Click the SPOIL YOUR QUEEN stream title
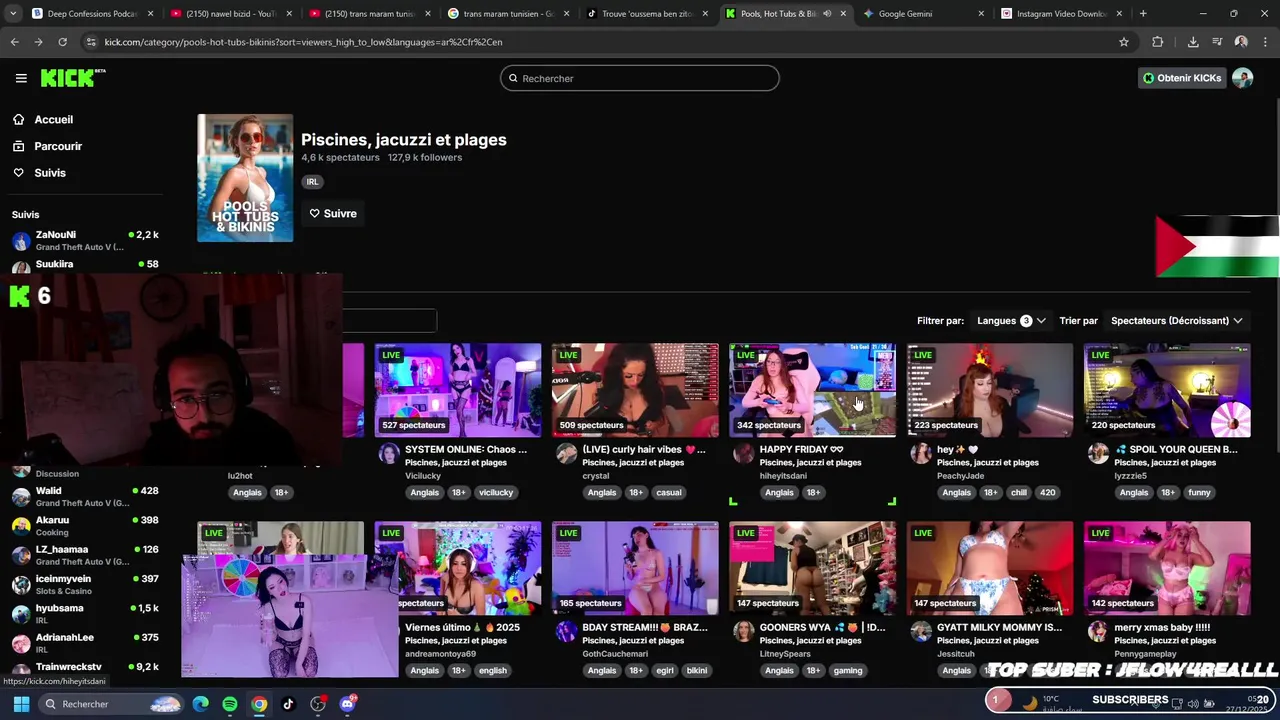The width and height of the screenshot is (1280, 720). point(1176,449)
